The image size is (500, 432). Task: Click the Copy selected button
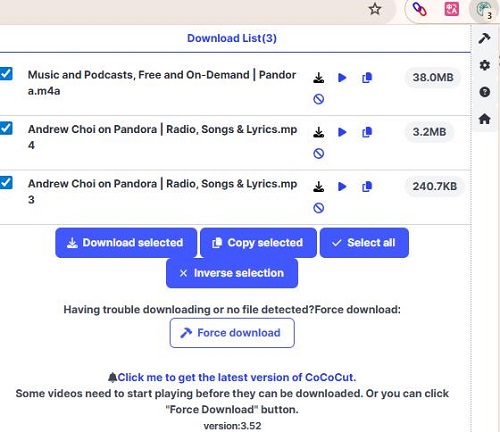click(258, 243)
